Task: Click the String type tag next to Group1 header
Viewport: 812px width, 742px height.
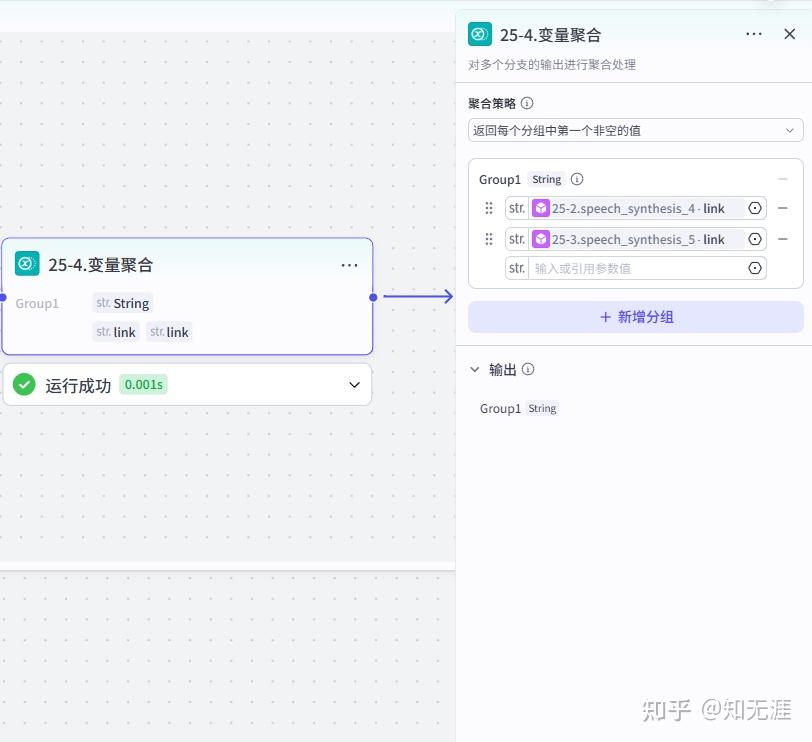Action: point(546,179)
